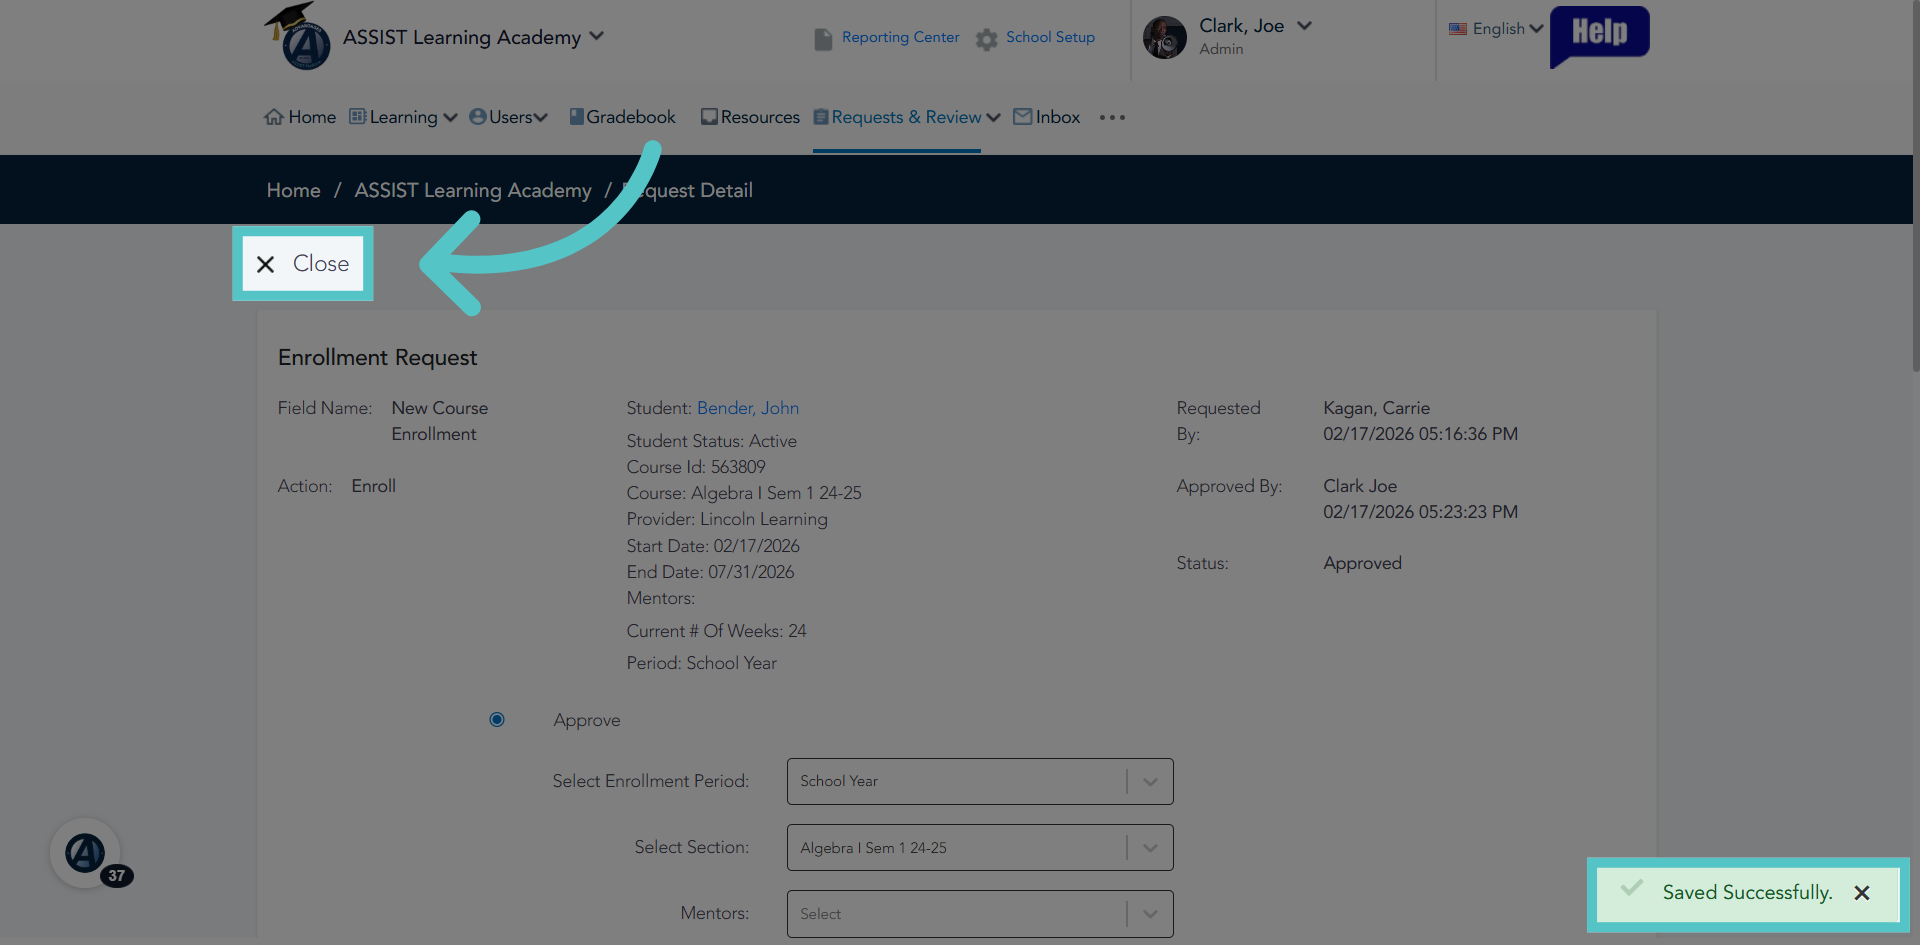Click the Saved Successfully message text
Image resolution: width=1920 pixels, height=945 pixels.
tap(1747, 893)
